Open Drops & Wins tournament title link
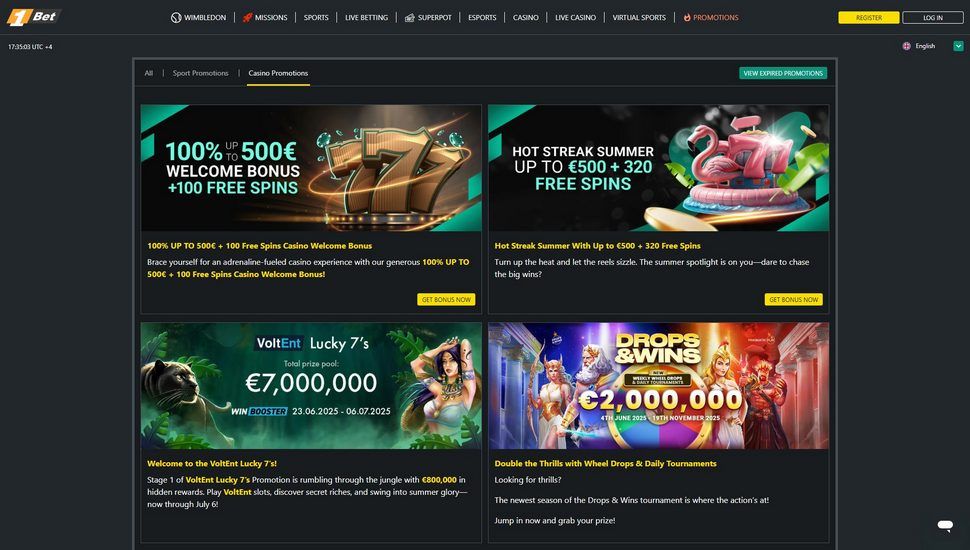 click(605, 463)
